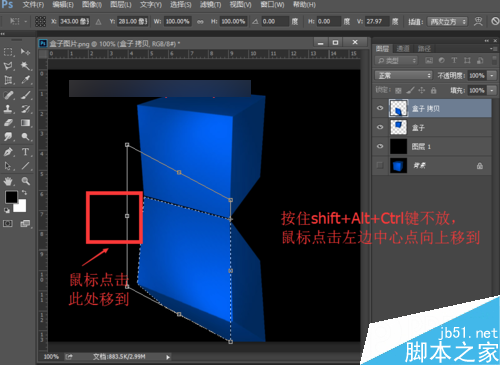The image size is (500, 365).
Task: Change screen mode from the toolbox
Action: click(25, 224)
